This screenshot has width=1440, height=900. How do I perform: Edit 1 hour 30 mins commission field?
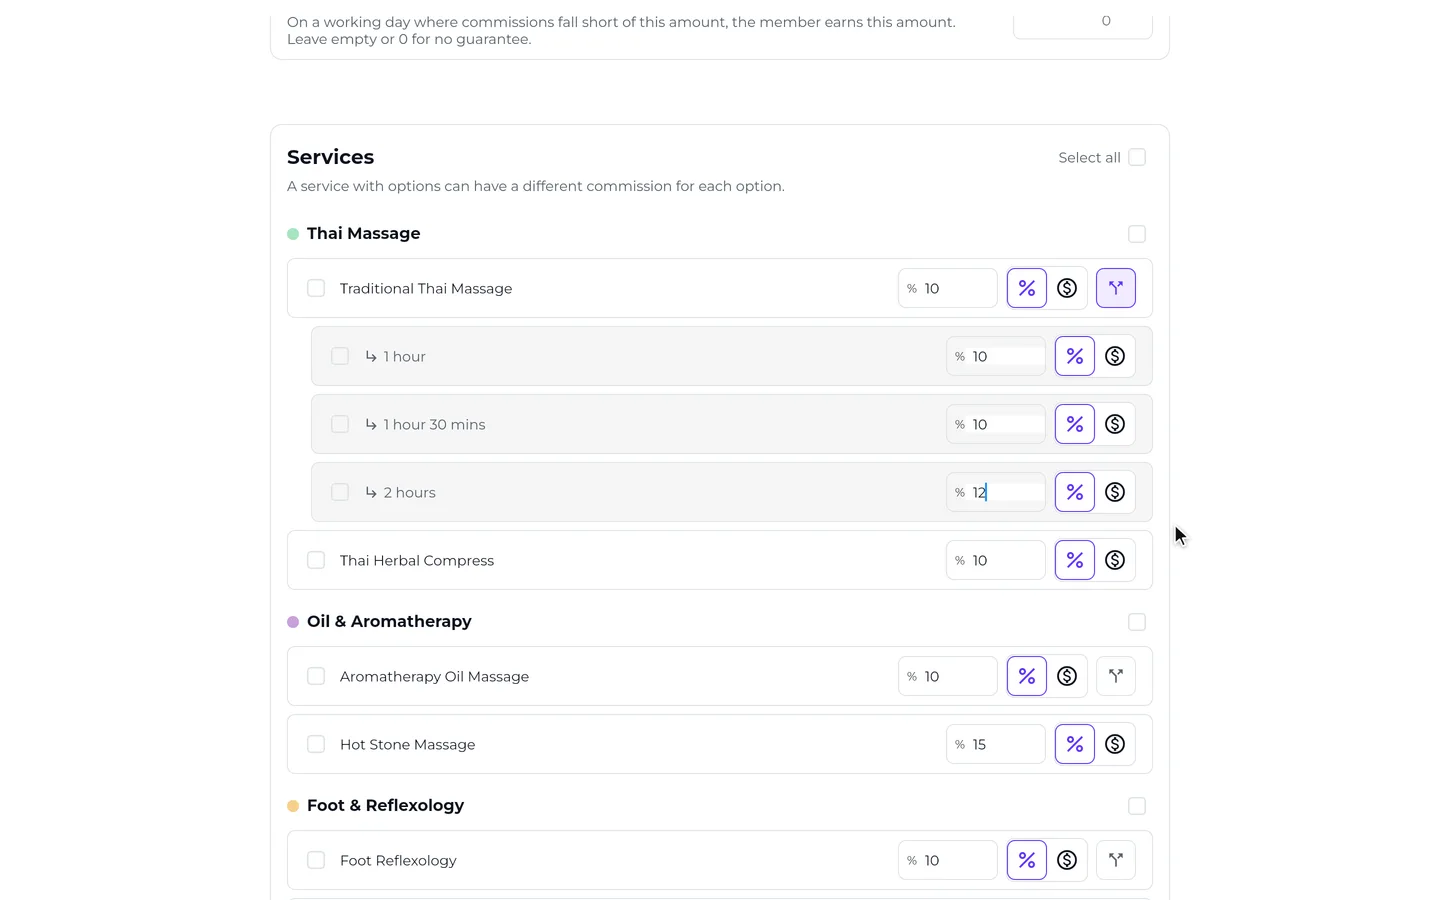point(996,424)
